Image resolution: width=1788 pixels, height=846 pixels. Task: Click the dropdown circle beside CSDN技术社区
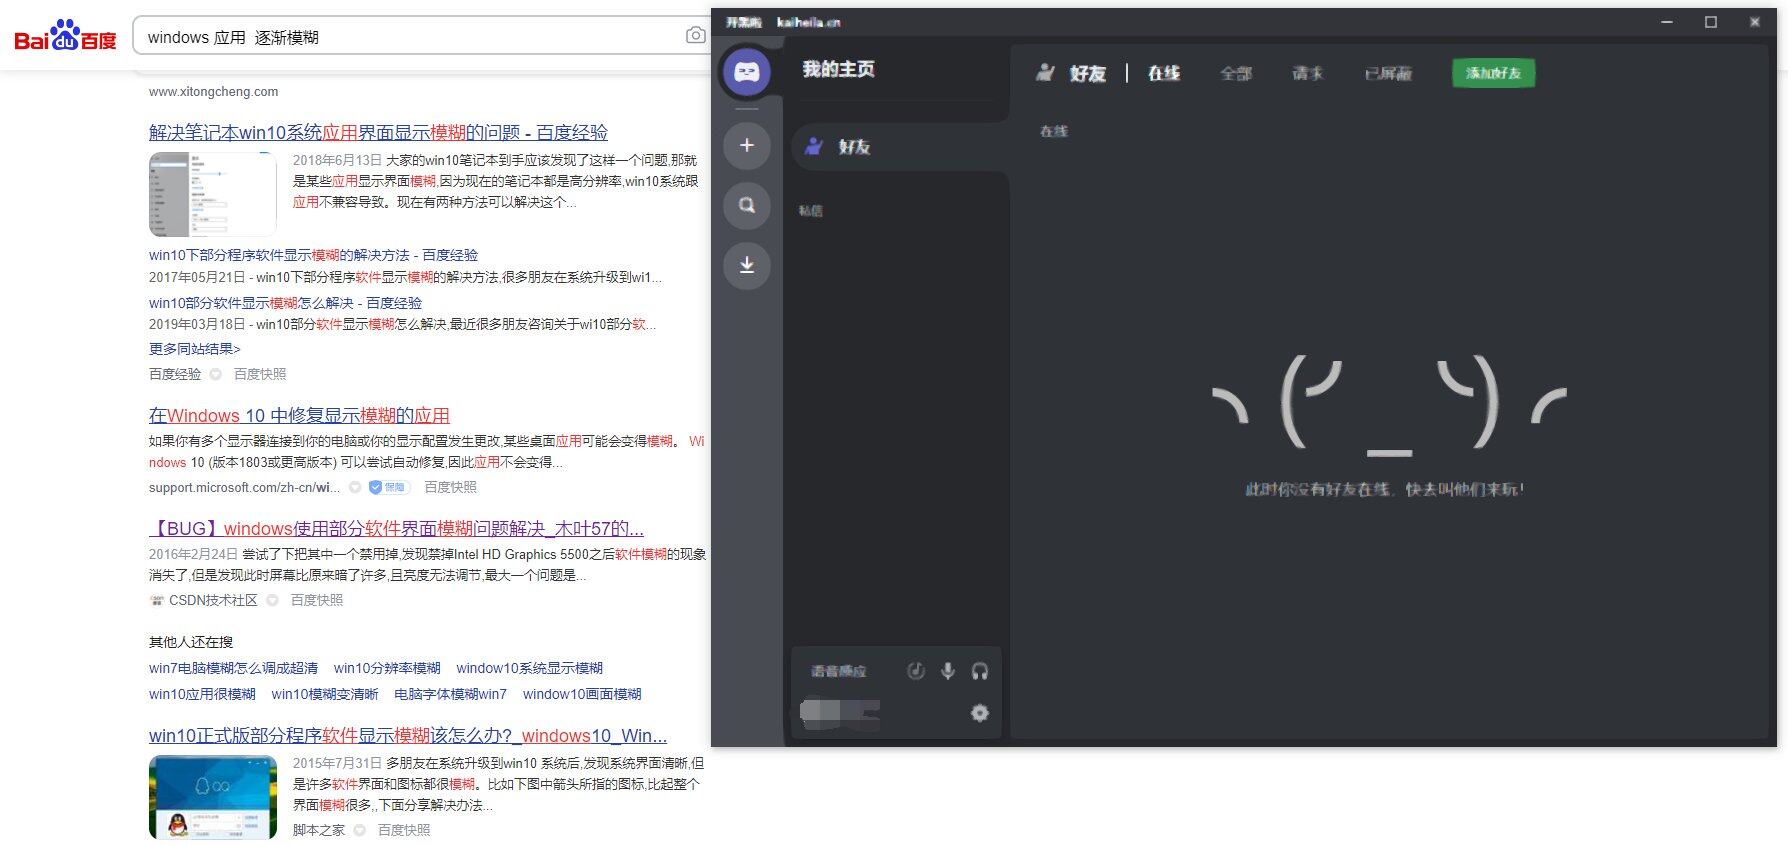[x=272, y=600]
